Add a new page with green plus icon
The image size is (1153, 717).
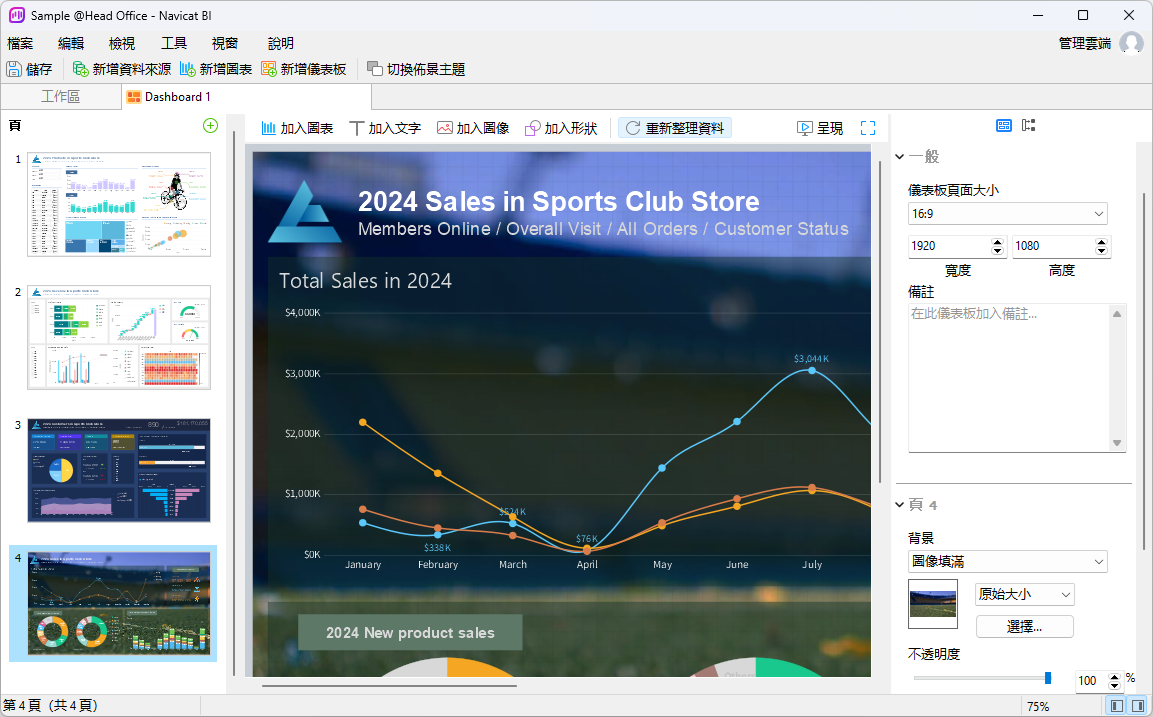coord(210,125)
